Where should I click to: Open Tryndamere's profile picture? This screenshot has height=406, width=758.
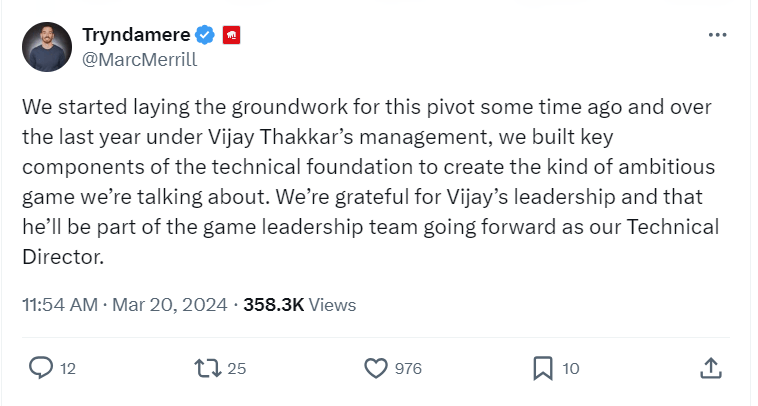pyautogui.click(x=46, y=47)
